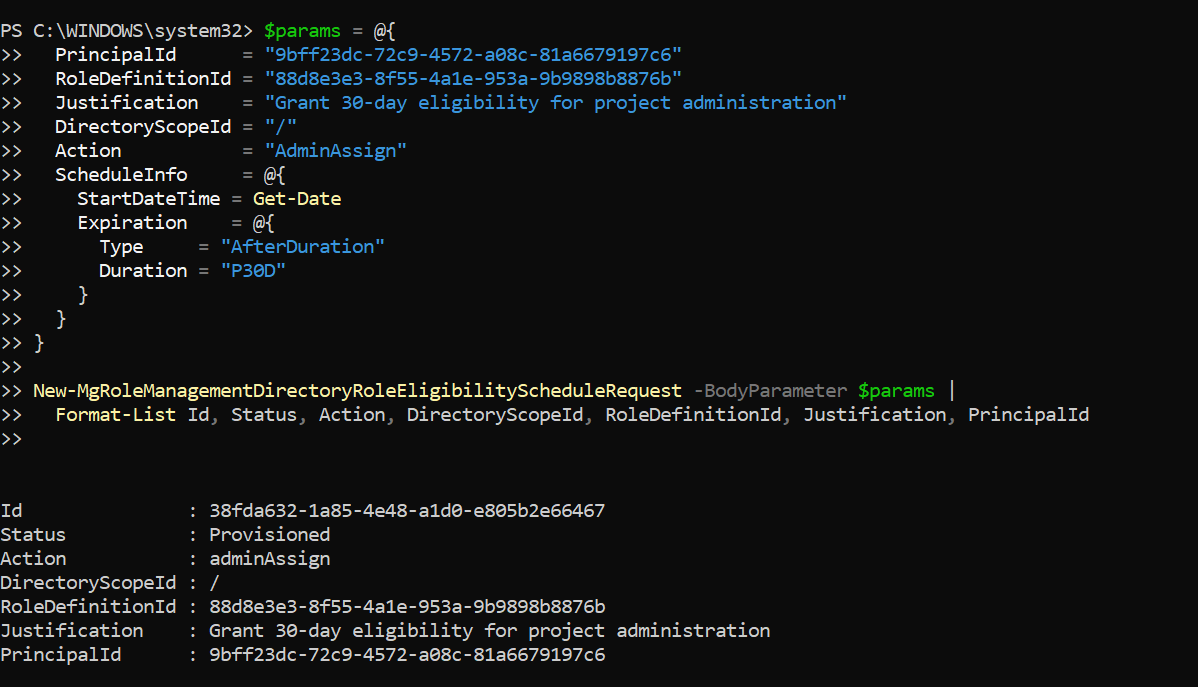Screen dimensions: 1198x687
Task: Click the "AfterDuration" type value
Action: tap(302, 246)
